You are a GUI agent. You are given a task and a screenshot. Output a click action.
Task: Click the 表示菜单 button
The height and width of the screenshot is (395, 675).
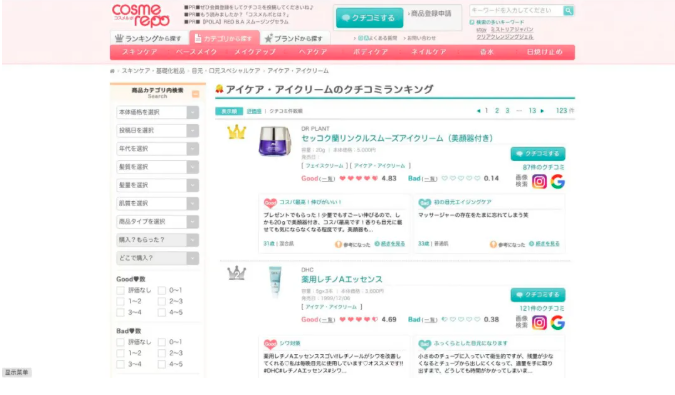(17, 372)
